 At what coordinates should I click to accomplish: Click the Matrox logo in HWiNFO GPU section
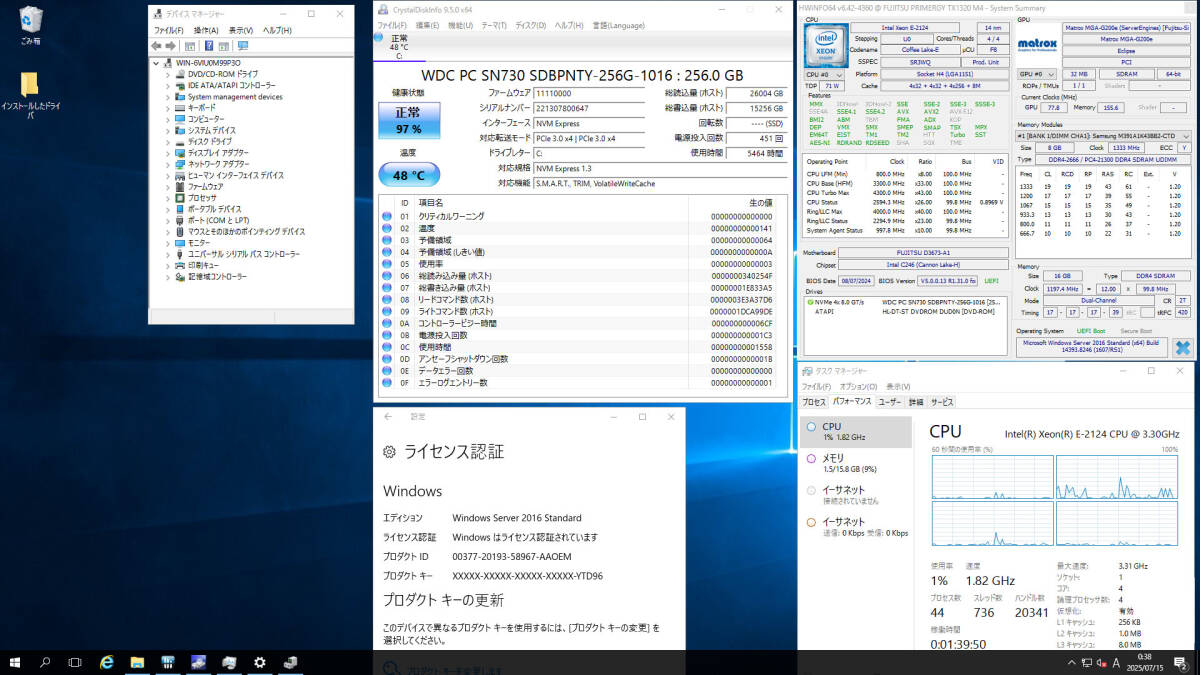(x=1038, y=44)
